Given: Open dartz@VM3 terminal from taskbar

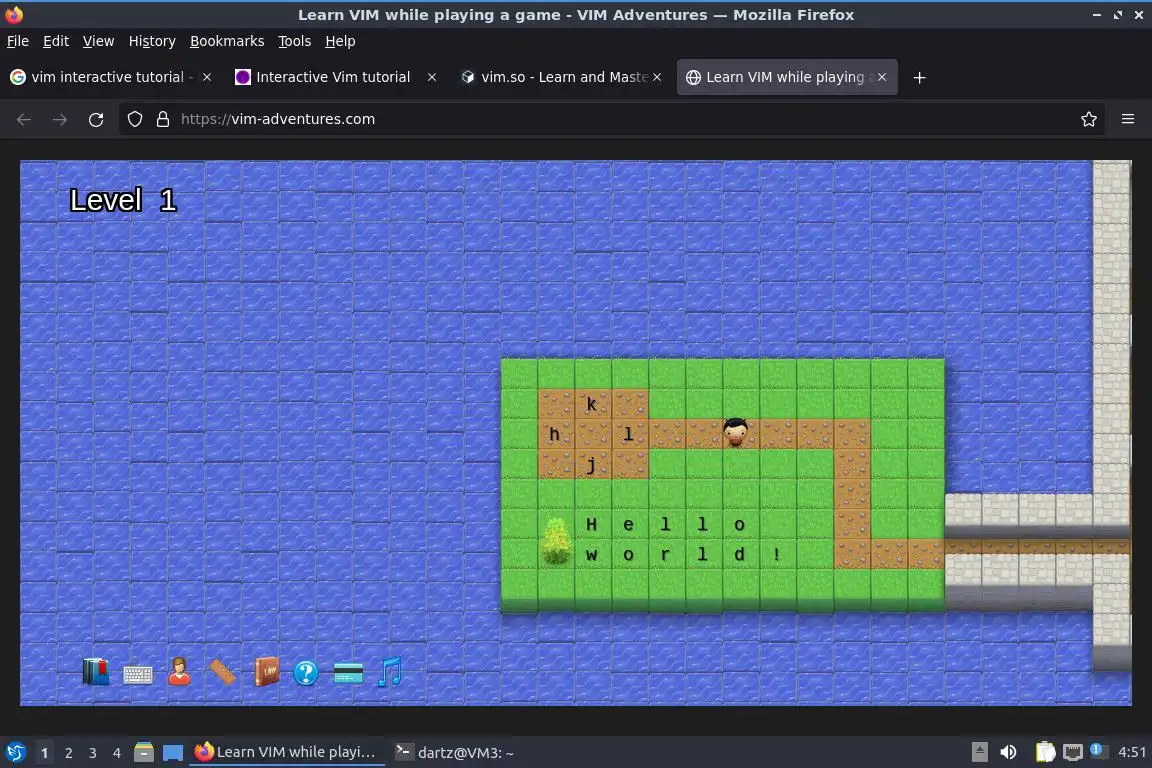Looking at the screenshot, I should point(455,752).
